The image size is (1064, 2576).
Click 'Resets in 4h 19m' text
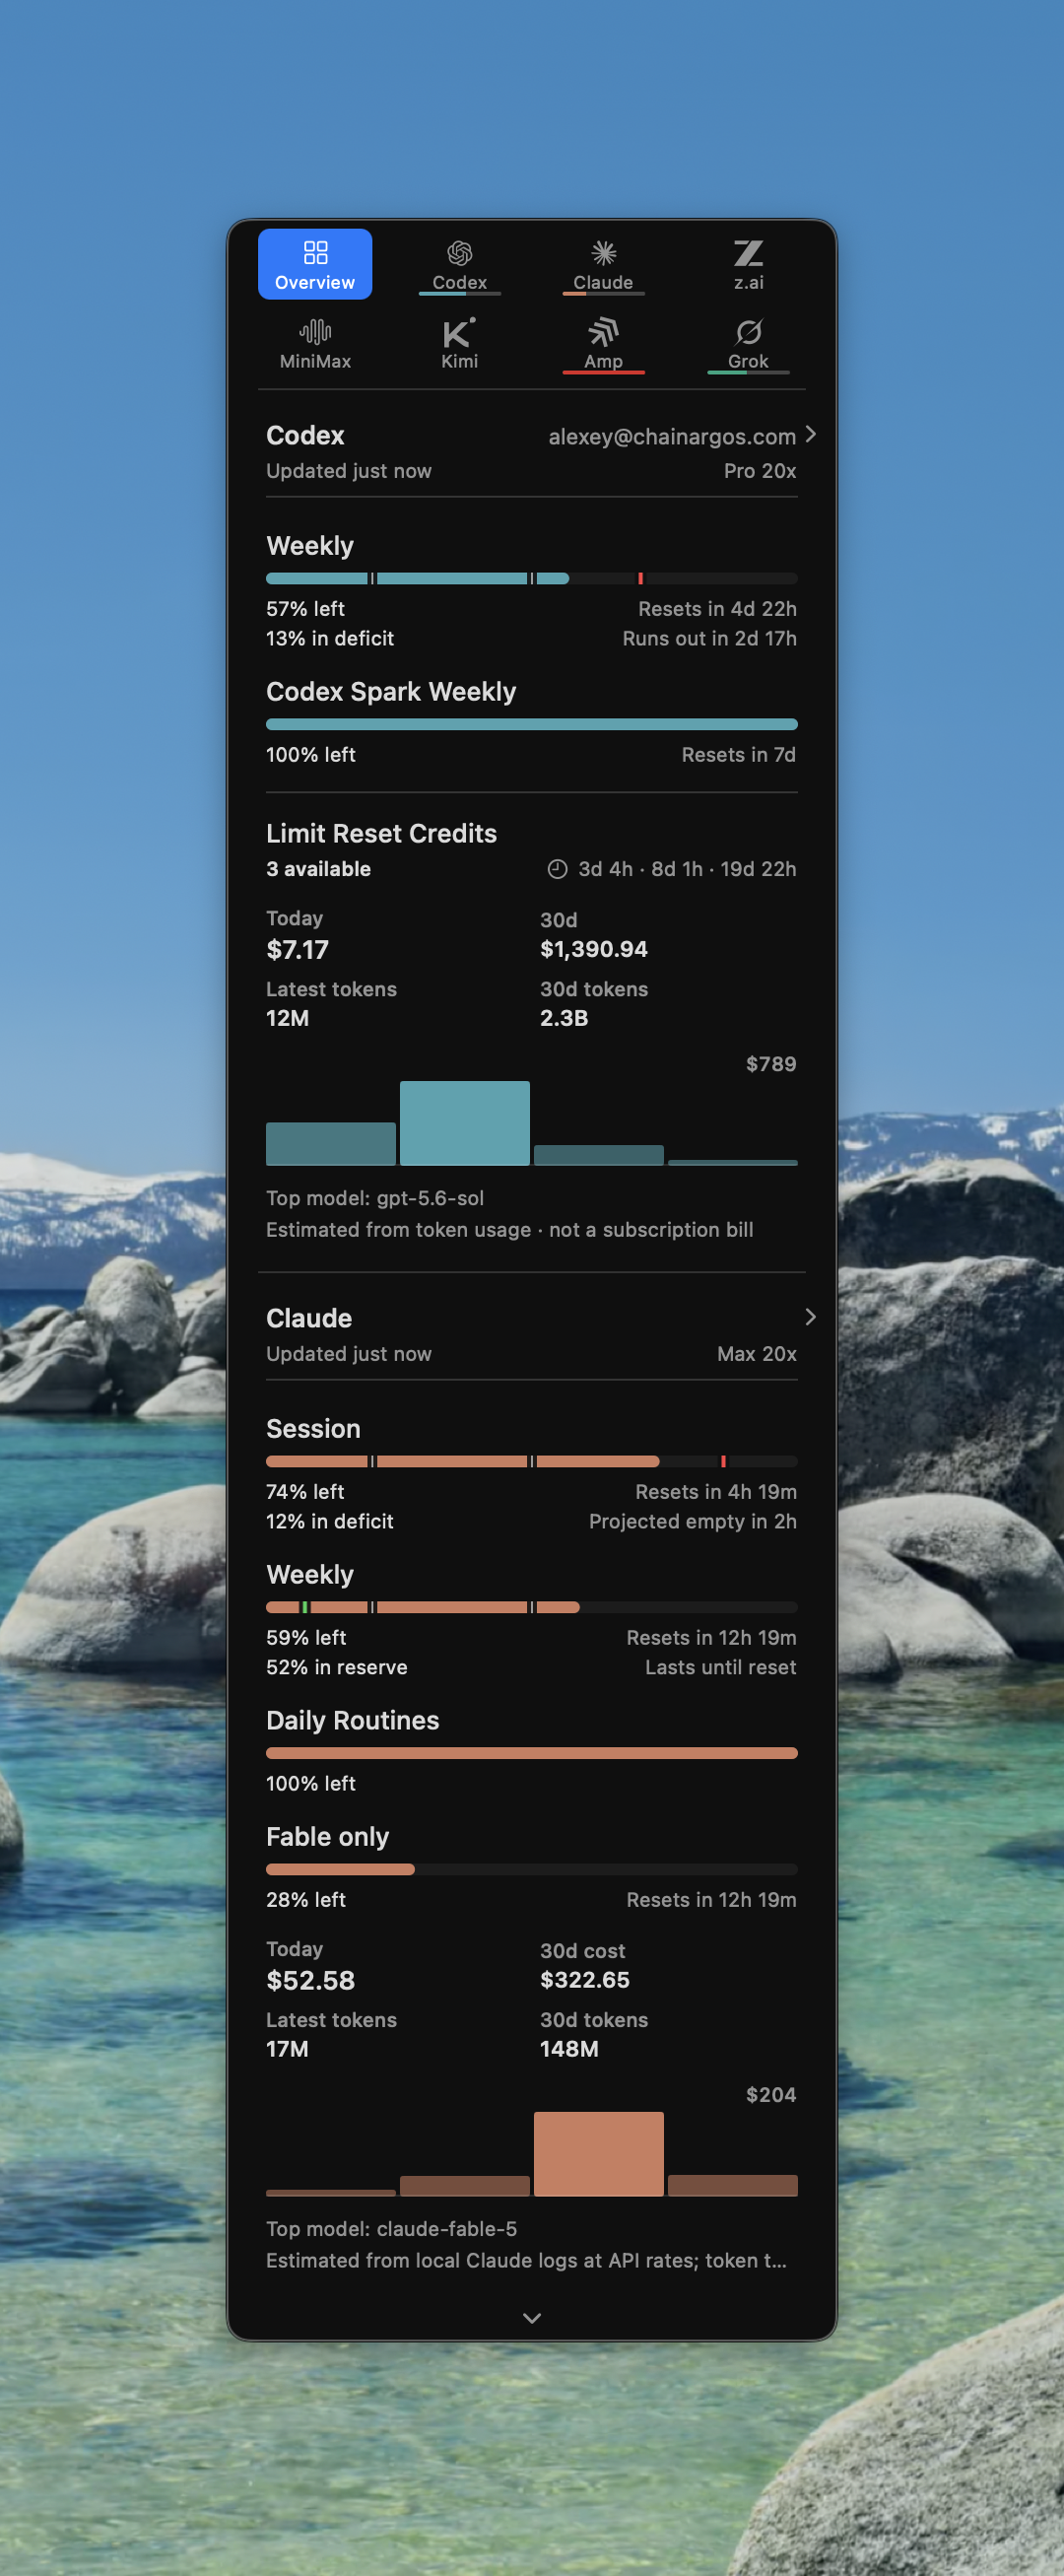716,1492
